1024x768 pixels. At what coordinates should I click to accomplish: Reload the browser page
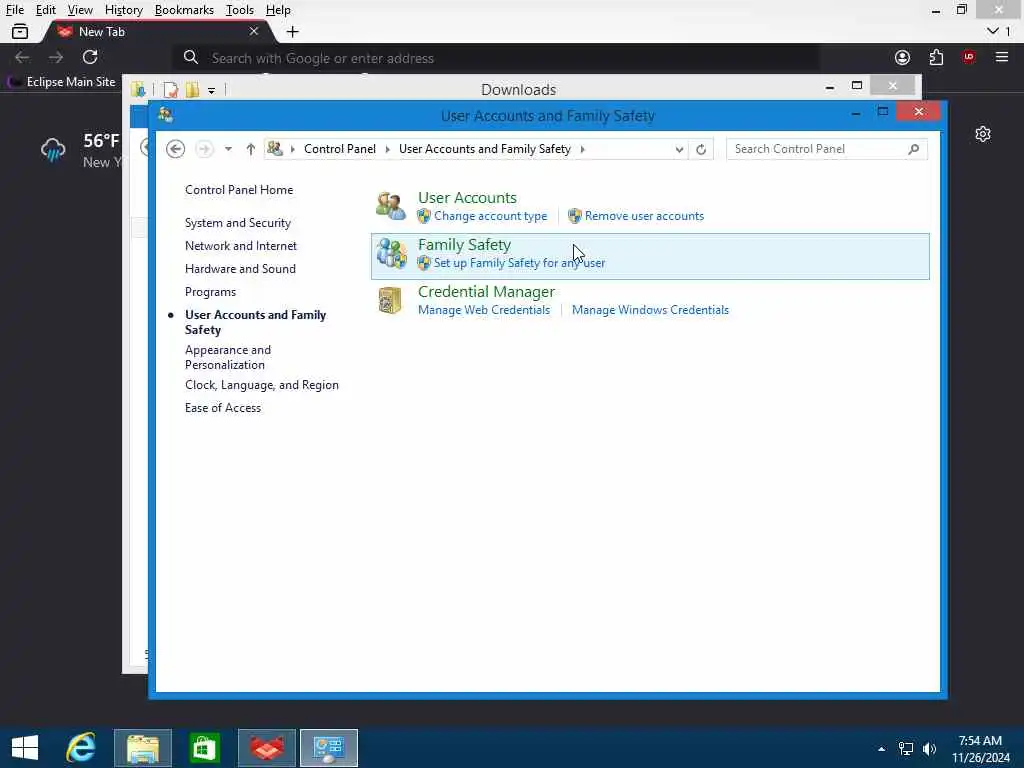[90, 57]
